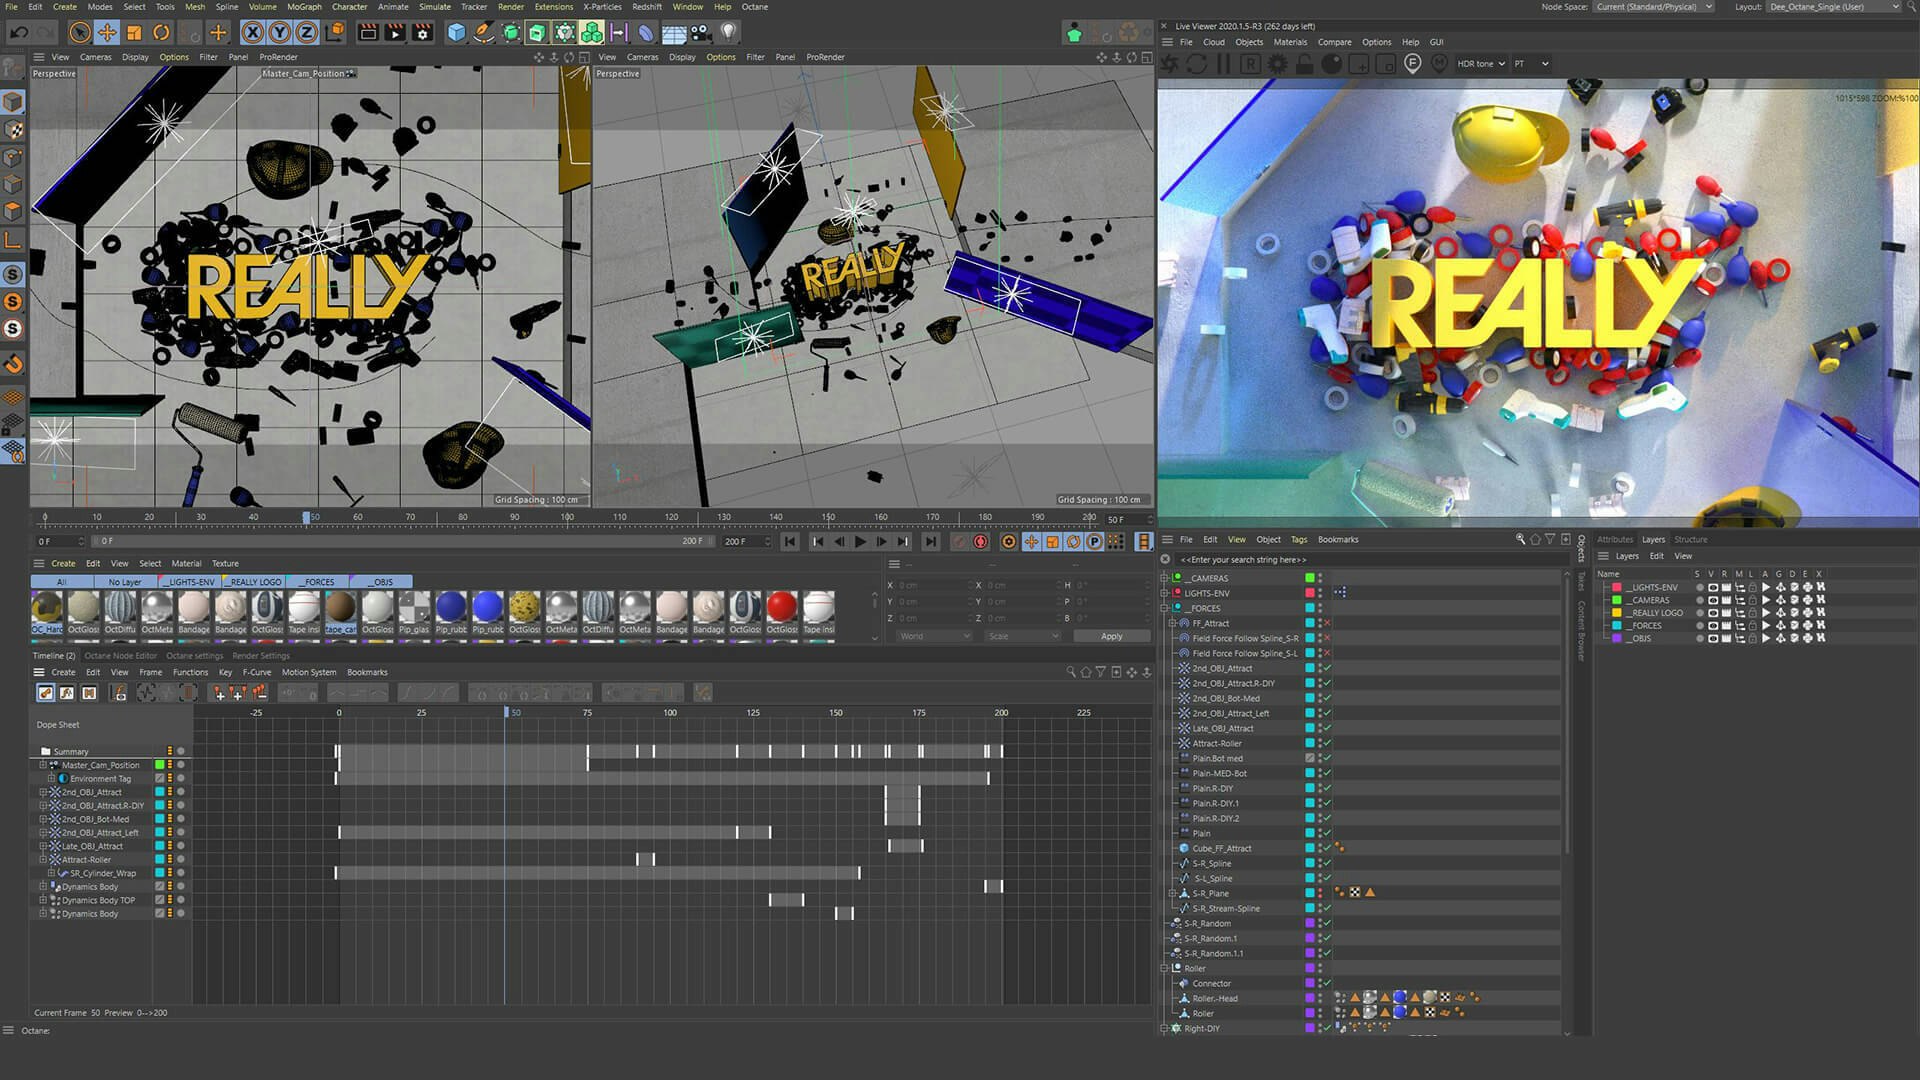Open the MoGraph menu
The height and width of the screenshot is (1080, 1920).
[x=304, y=7]
